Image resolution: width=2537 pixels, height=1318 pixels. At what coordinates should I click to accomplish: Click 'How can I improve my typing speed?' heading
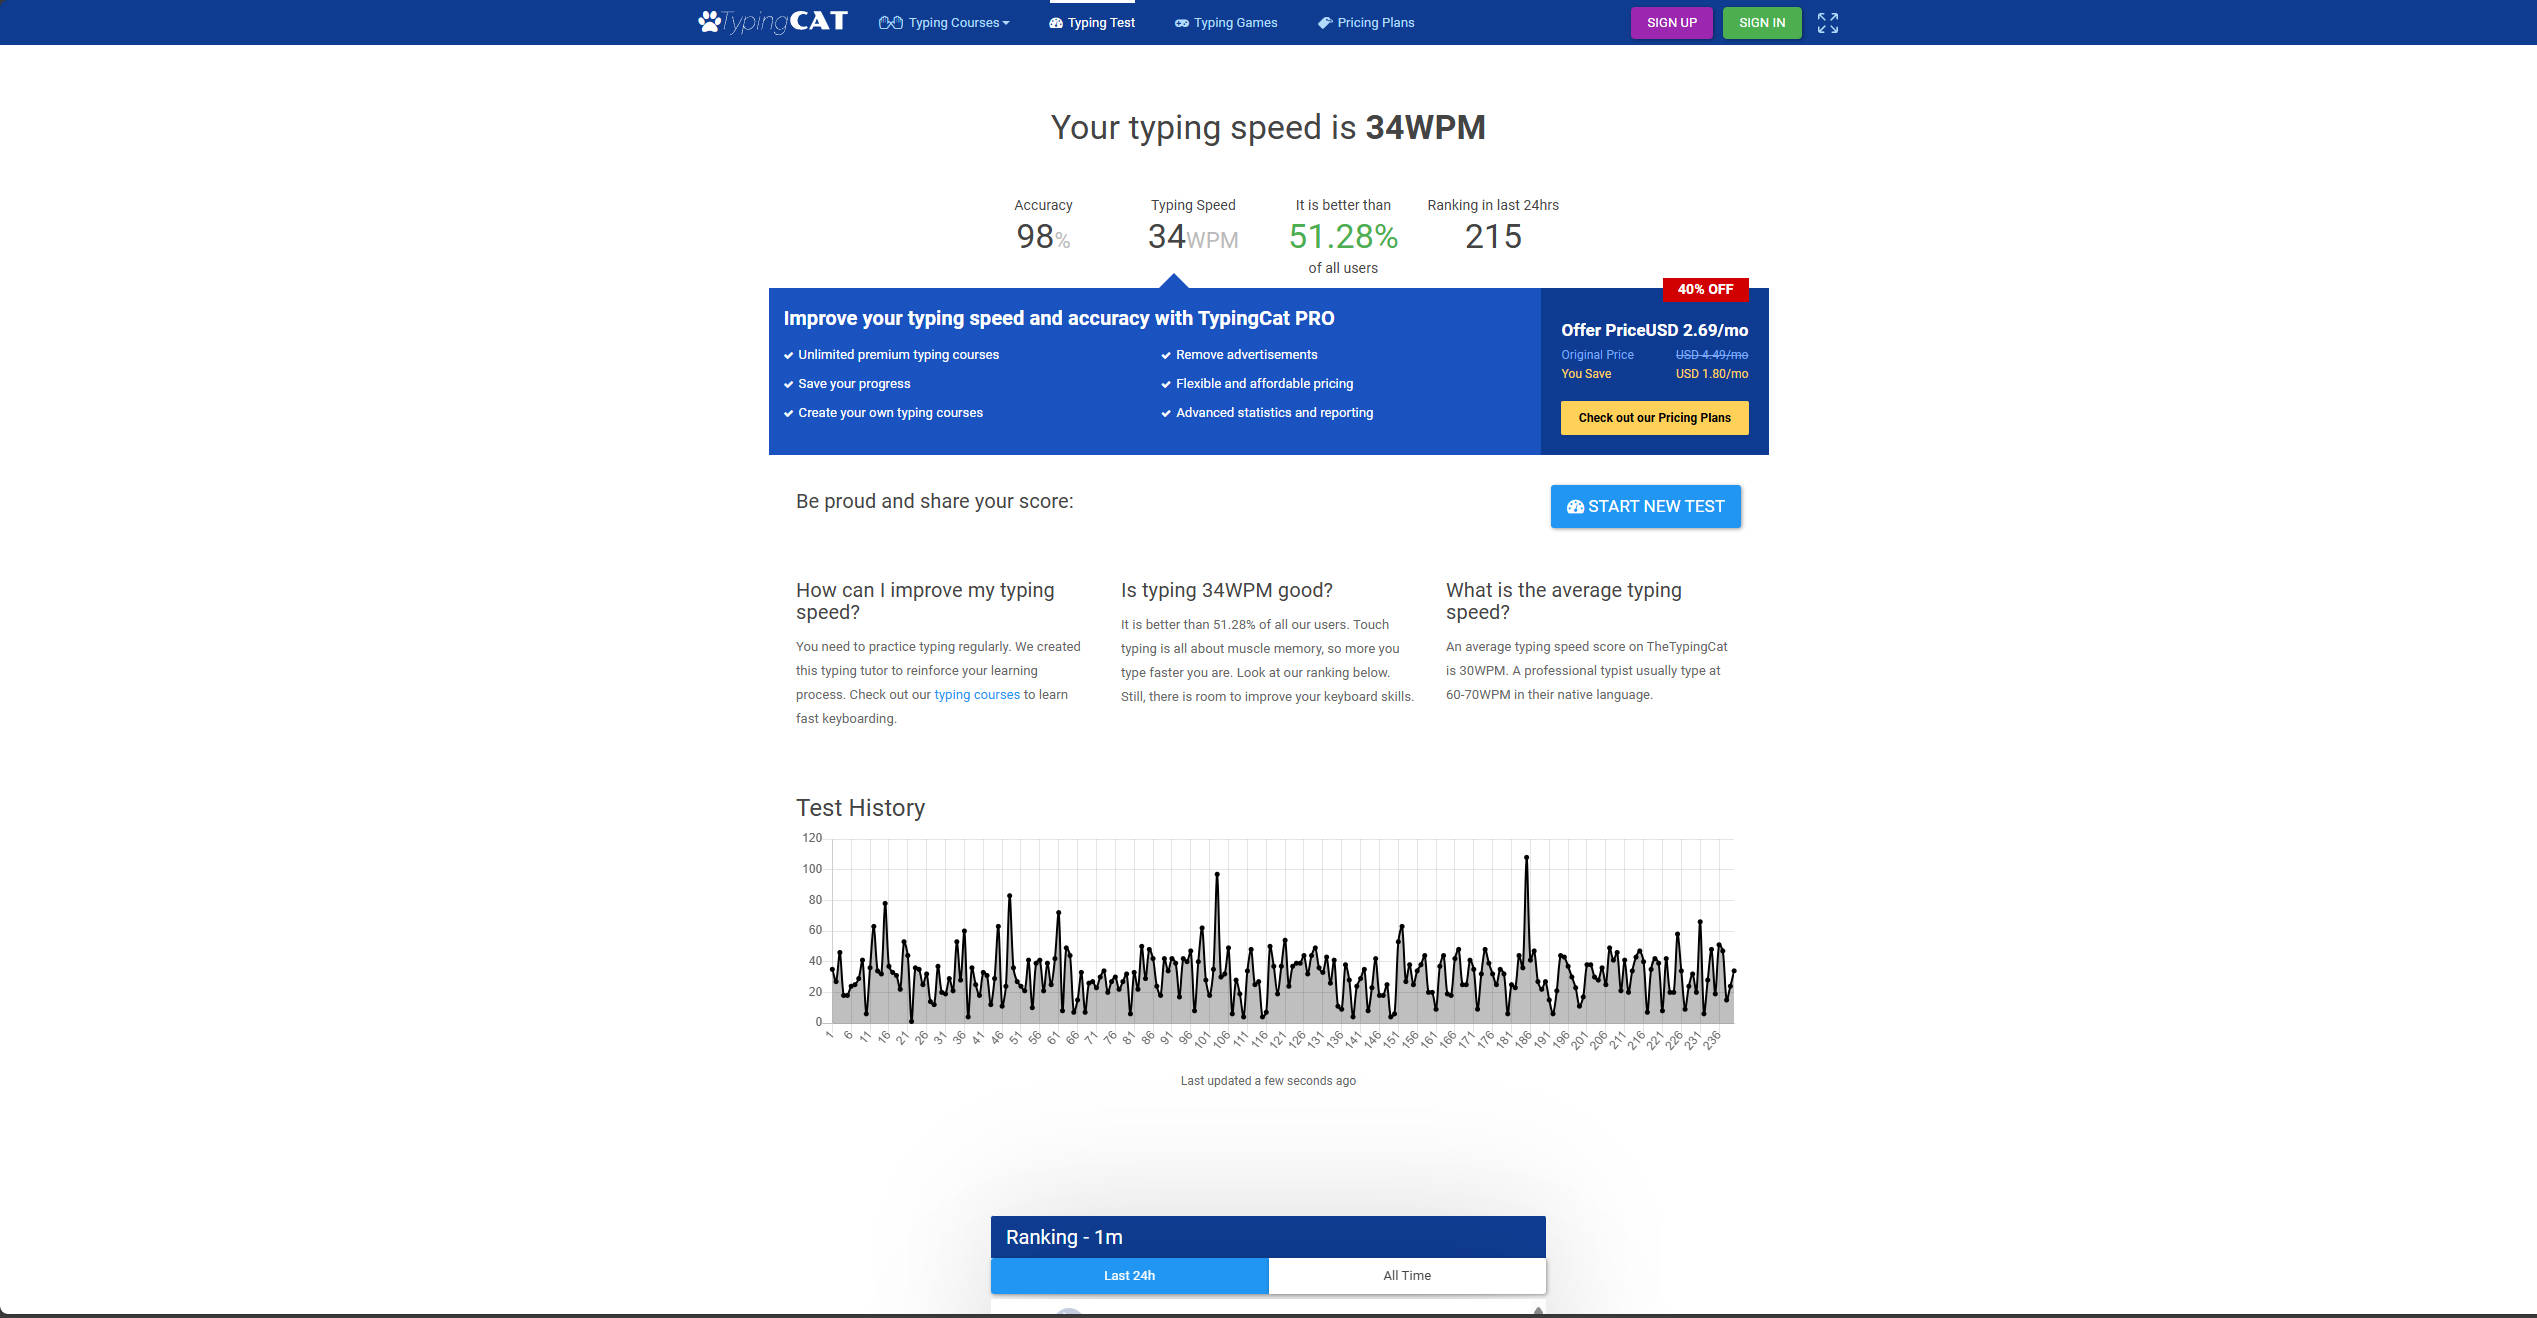pyautogui.click(x=924, y=601)
